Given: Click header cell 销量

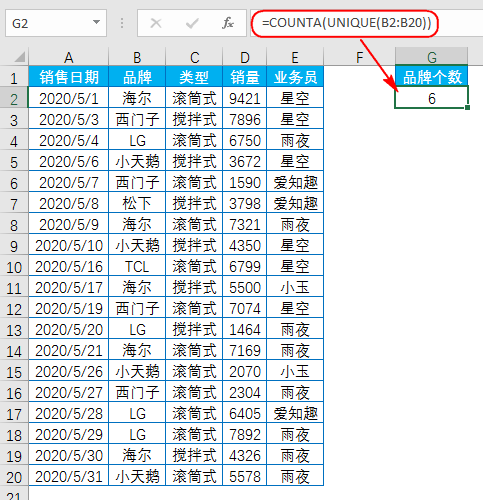Looking at the screenshot, I should (x=245, y=76).
